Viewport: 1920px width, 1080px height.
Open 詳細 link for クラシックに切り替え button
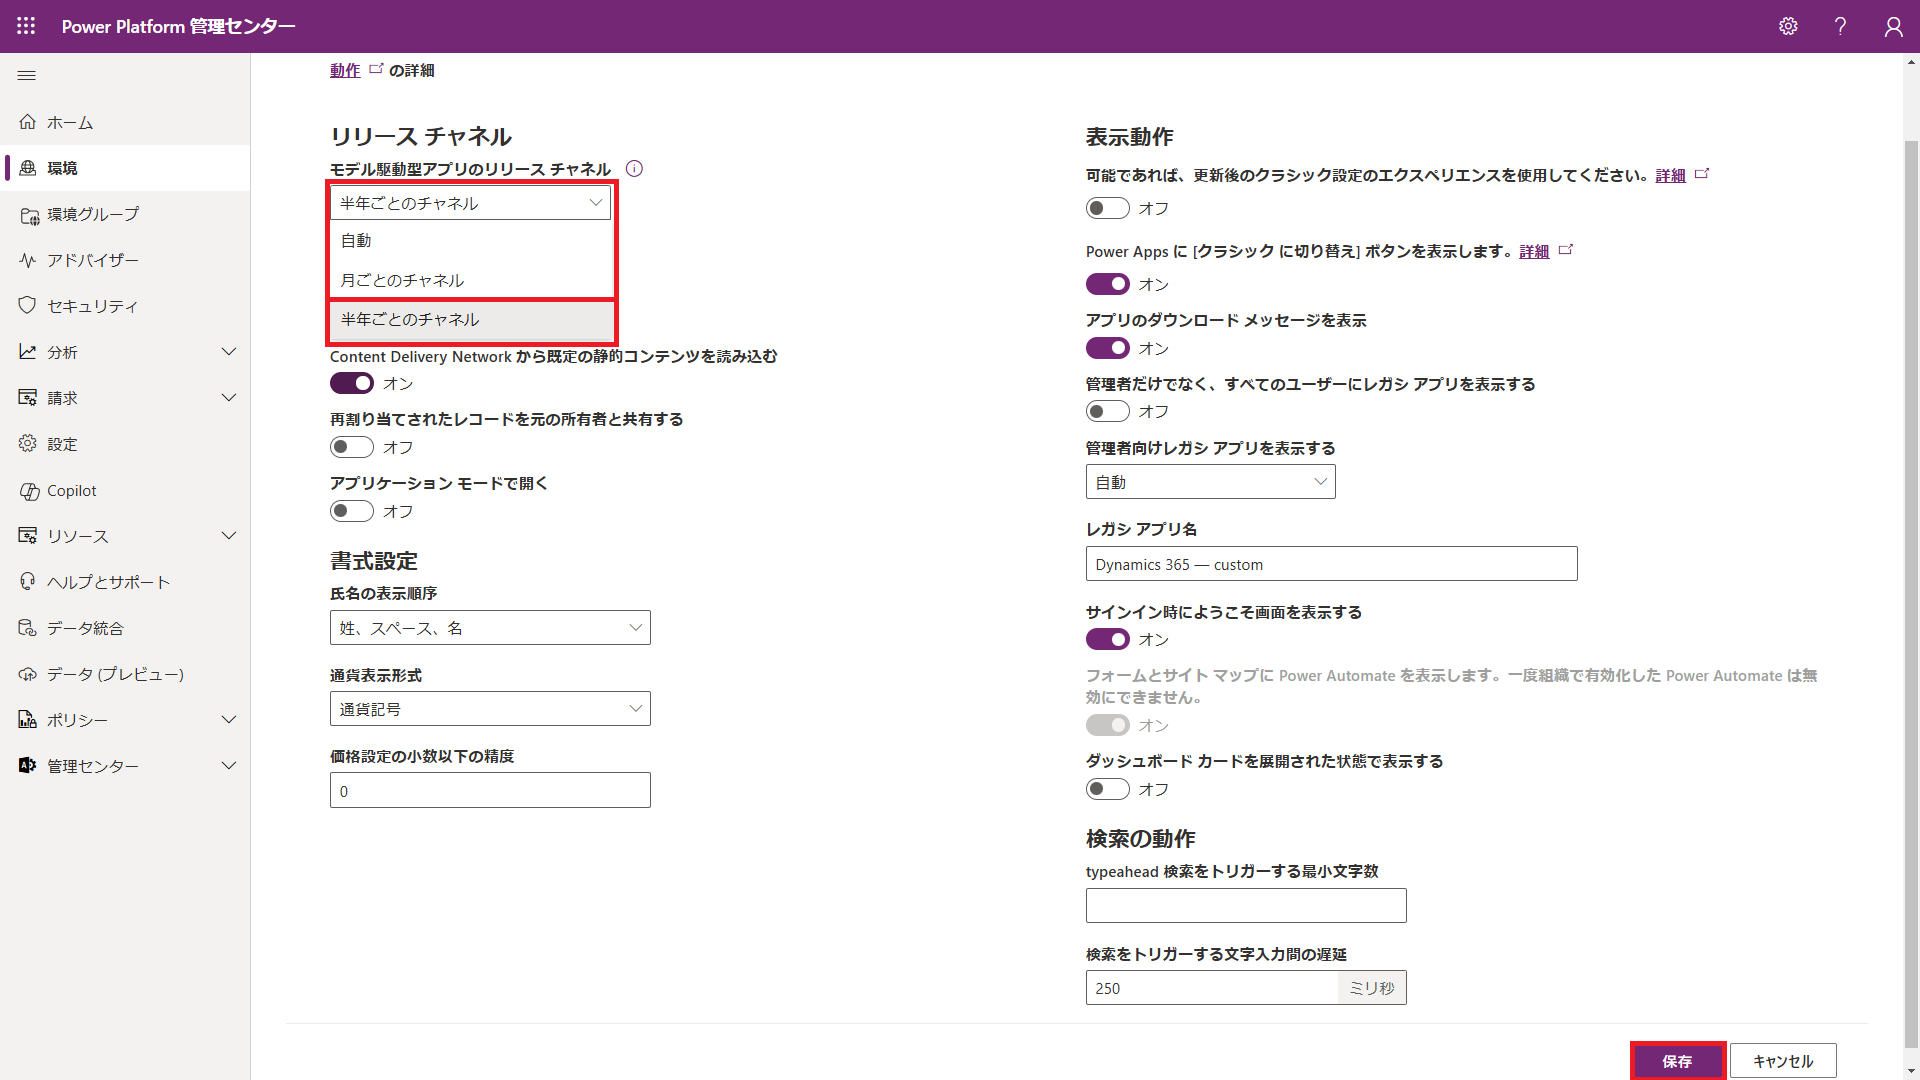1534,251
